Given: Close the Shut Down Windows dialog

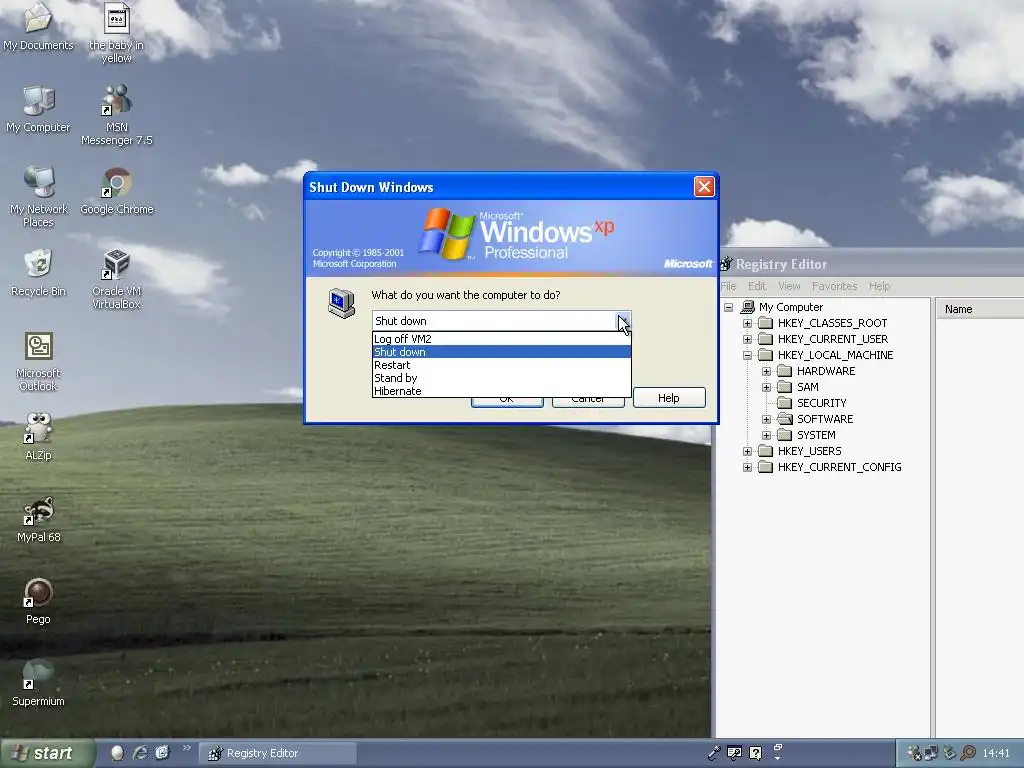Looking at the screenshot, I should click(x=704, y=187).
